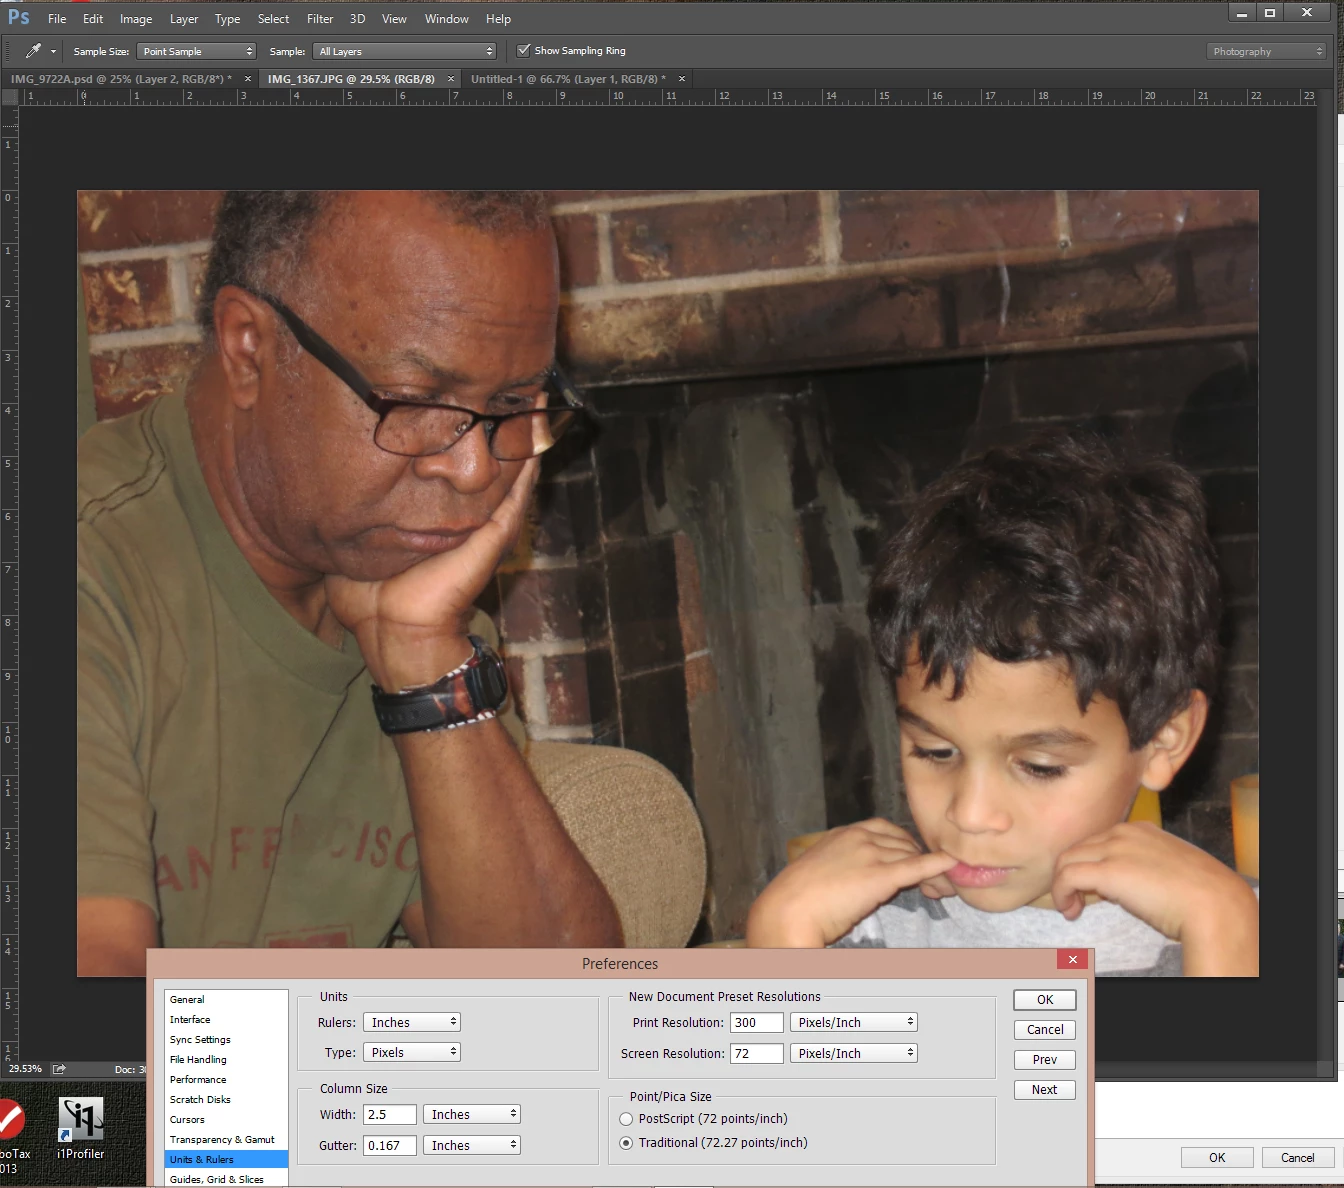Open the Sample All Layers dropdown
This screenshot has width=1344, height=1188.
point(405,51)
